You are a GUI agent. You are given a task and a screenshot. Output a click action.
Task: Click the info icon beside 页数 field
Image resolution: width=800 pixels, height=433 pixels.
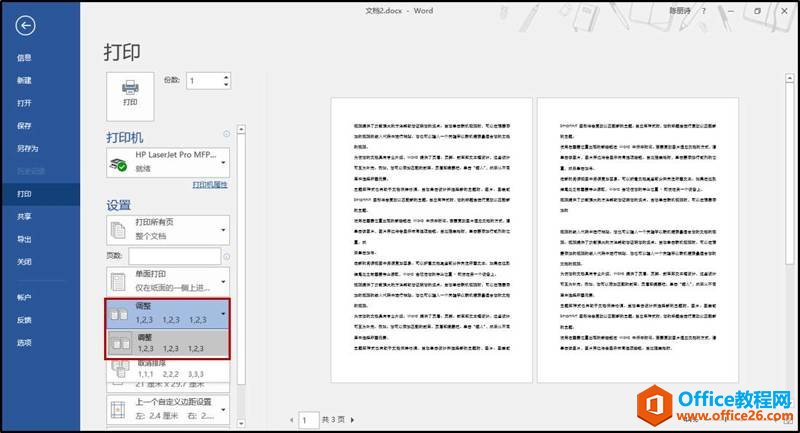click(x=226, y=257)
